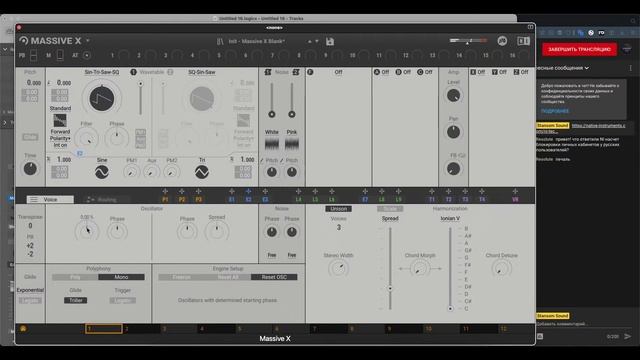The width and height of the screenshot is (640, 360).
Task: Select Reset All engine setup option
Action: (228, 277)
